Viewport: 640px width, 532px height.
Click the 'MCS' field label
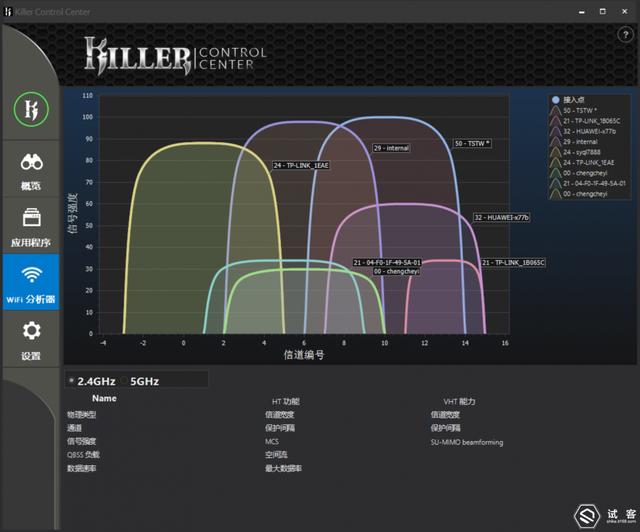[272, 442]
